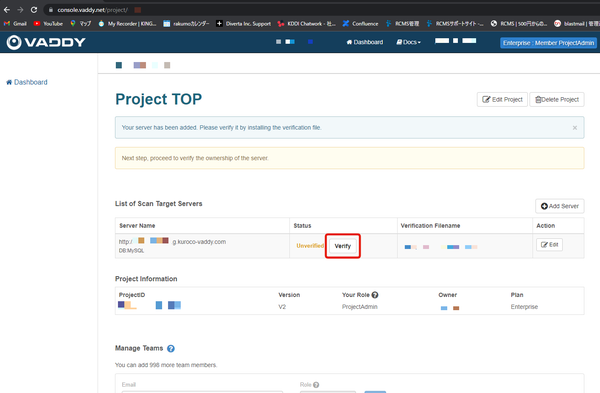Image resolution: width=600 pixels, height=393 pixels.
Task: Click the Enterprise plan value
Action: tap(524, 307)
